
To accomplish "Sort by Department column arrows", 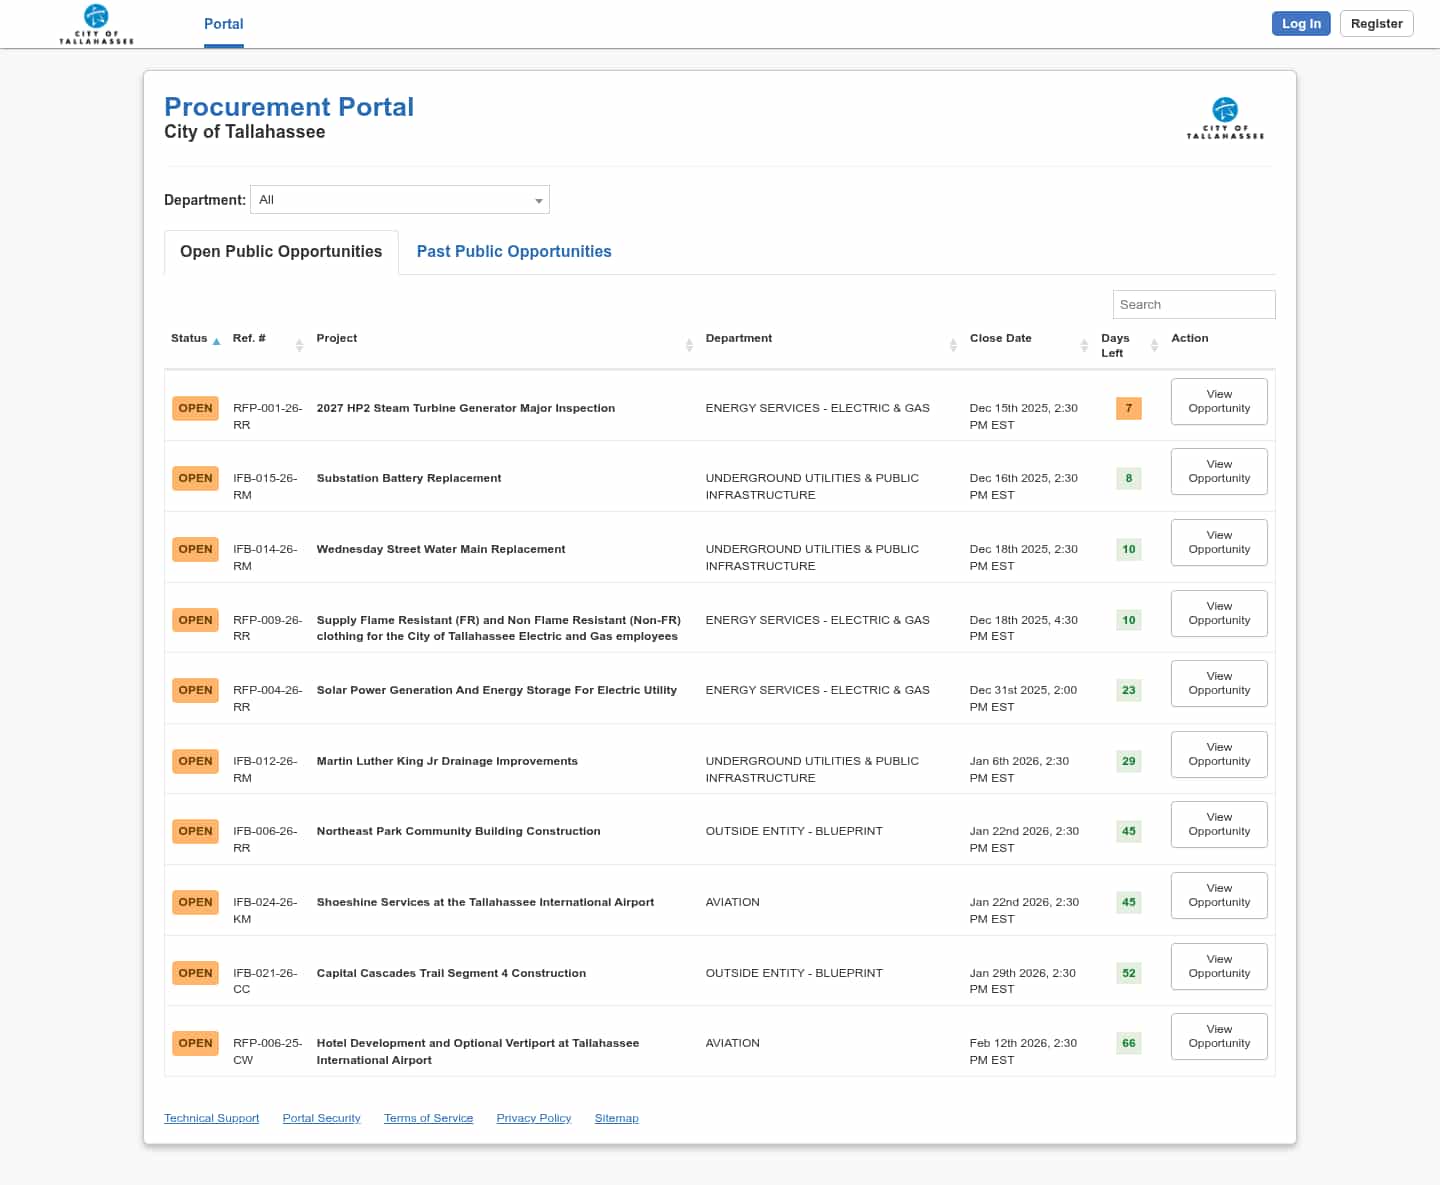I will tap(953, 345).
